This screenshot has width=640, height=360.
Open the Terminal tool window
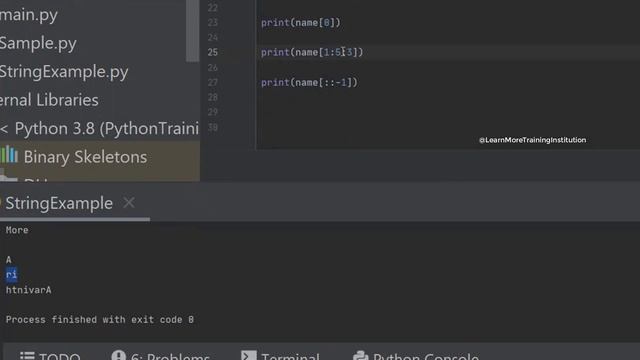tap(280, 356)
